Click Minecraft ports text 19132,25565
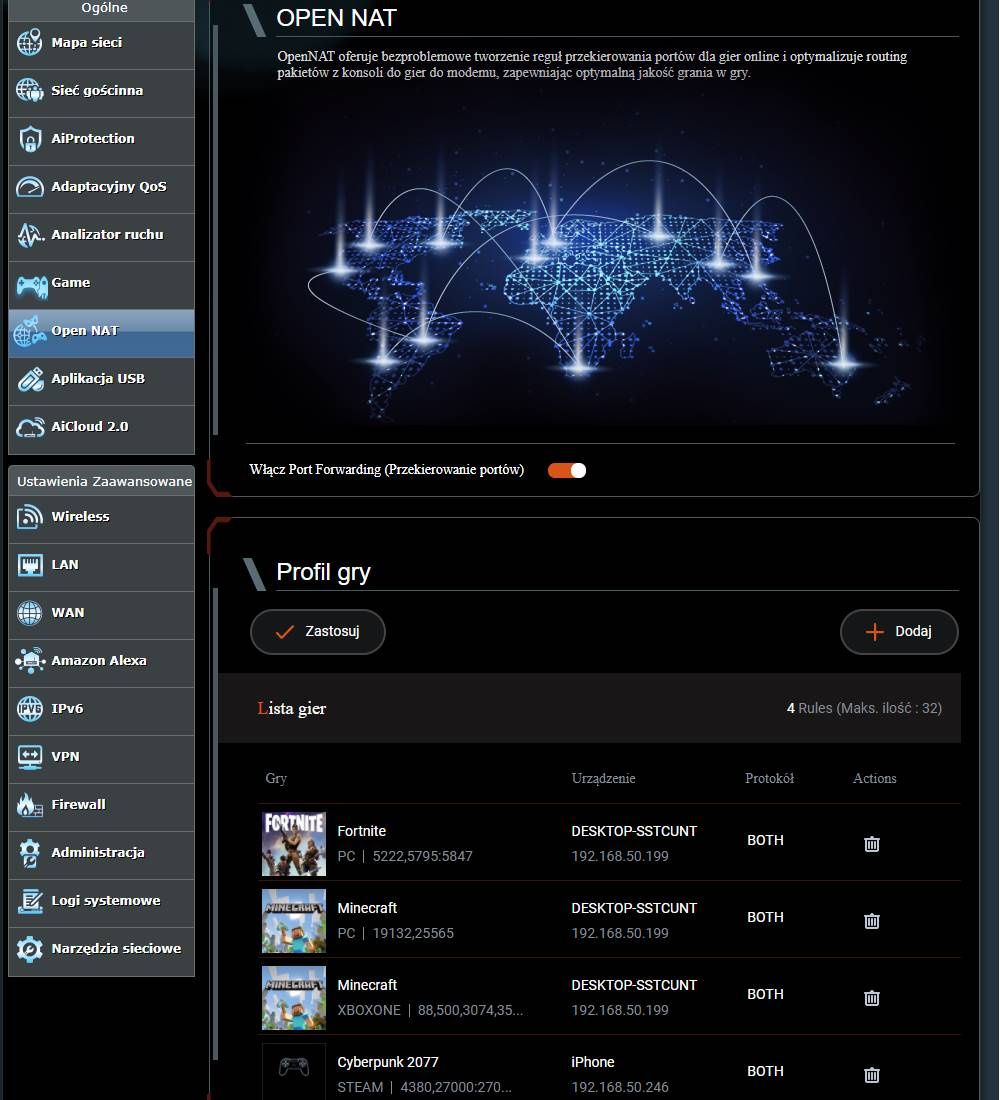Image resolution: width=1000 pixels, height=1100 pixels. pyautogui.click(x=413, y=934)
